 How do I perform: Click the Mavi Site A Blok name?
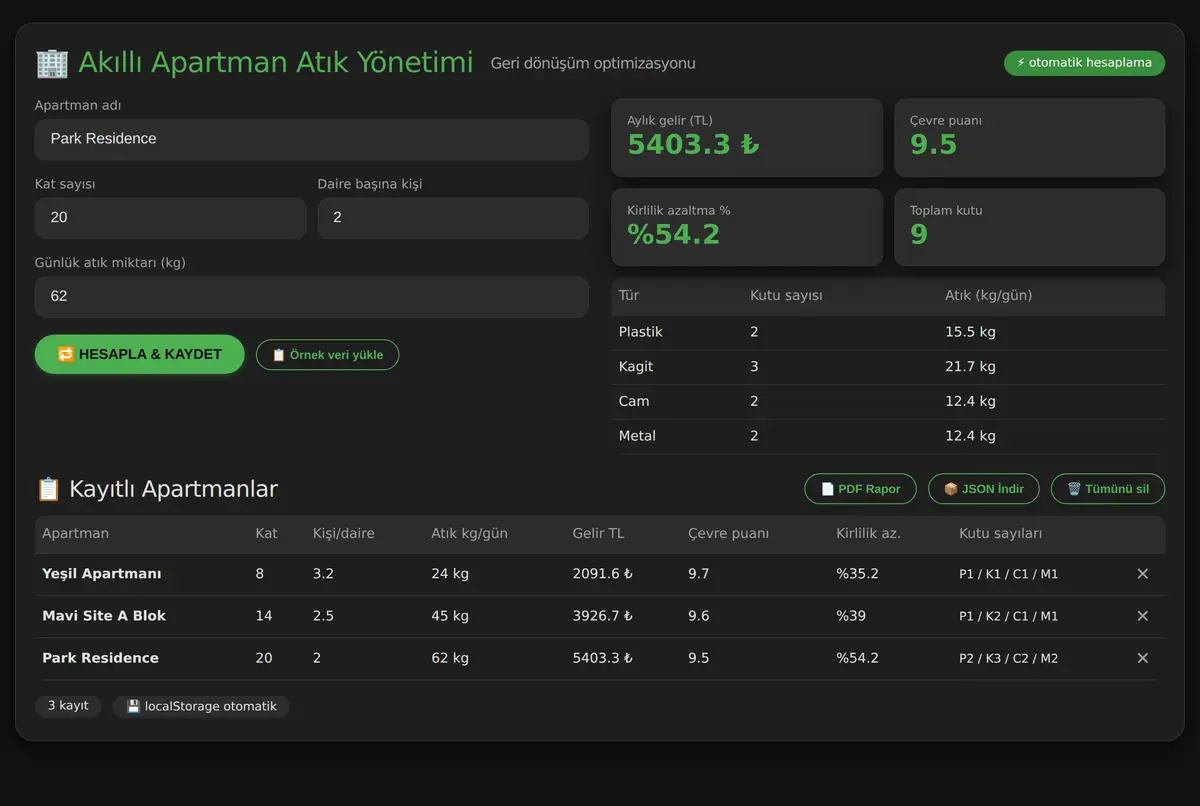pyautogui.click(x=104, y=616)
